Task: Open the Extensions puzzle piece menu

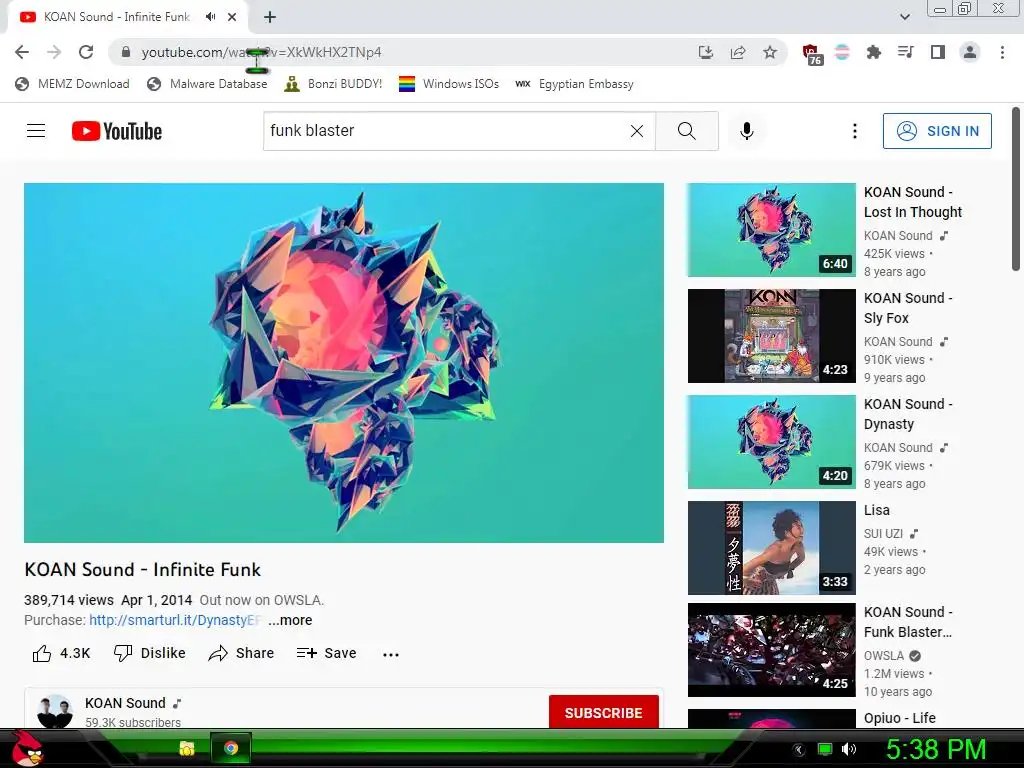Action: point(873,52)
